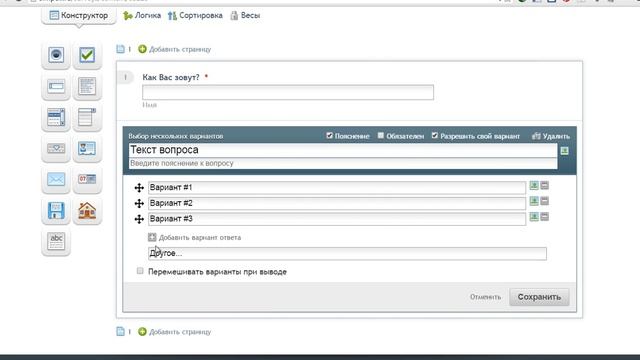Switch to the Логика tab

coord(142,16)
